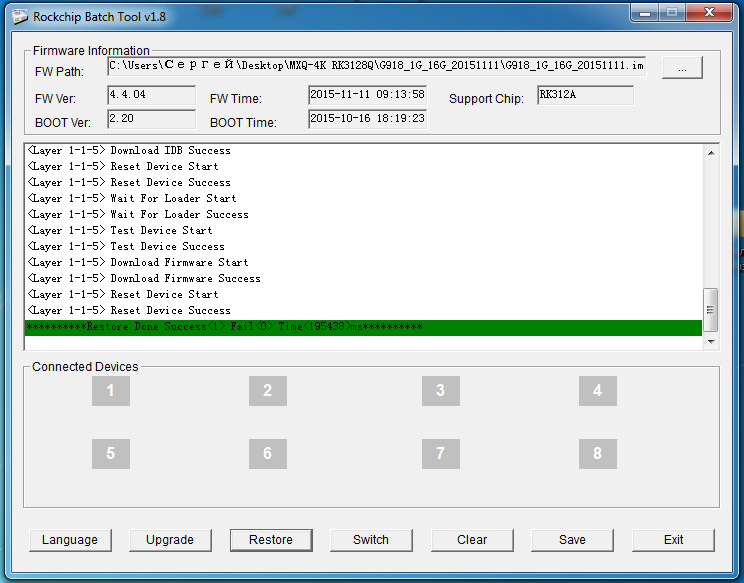Screen dimensions: 744x583
Task: Click the 'Firmware Information' group label
Action: [91, 51]
